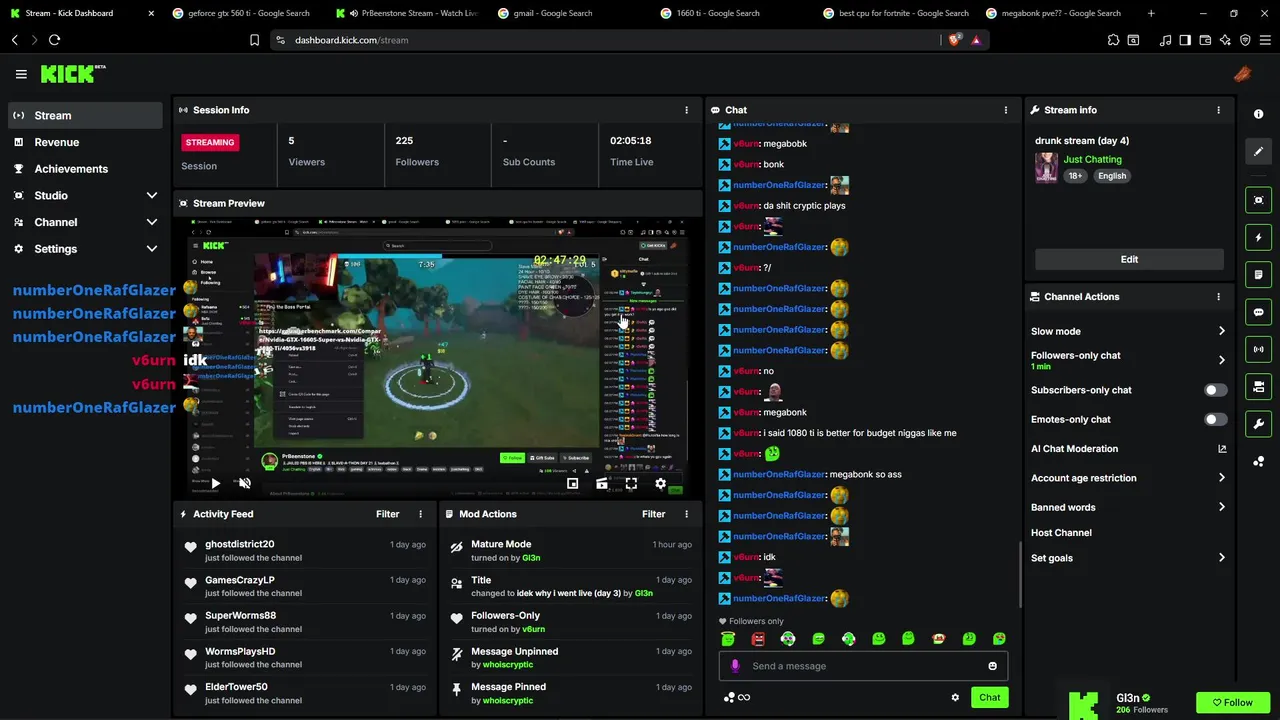This screenshot has height=720, width=1280.
Task: Click Host Channel action
Action: pos(1061,533)
